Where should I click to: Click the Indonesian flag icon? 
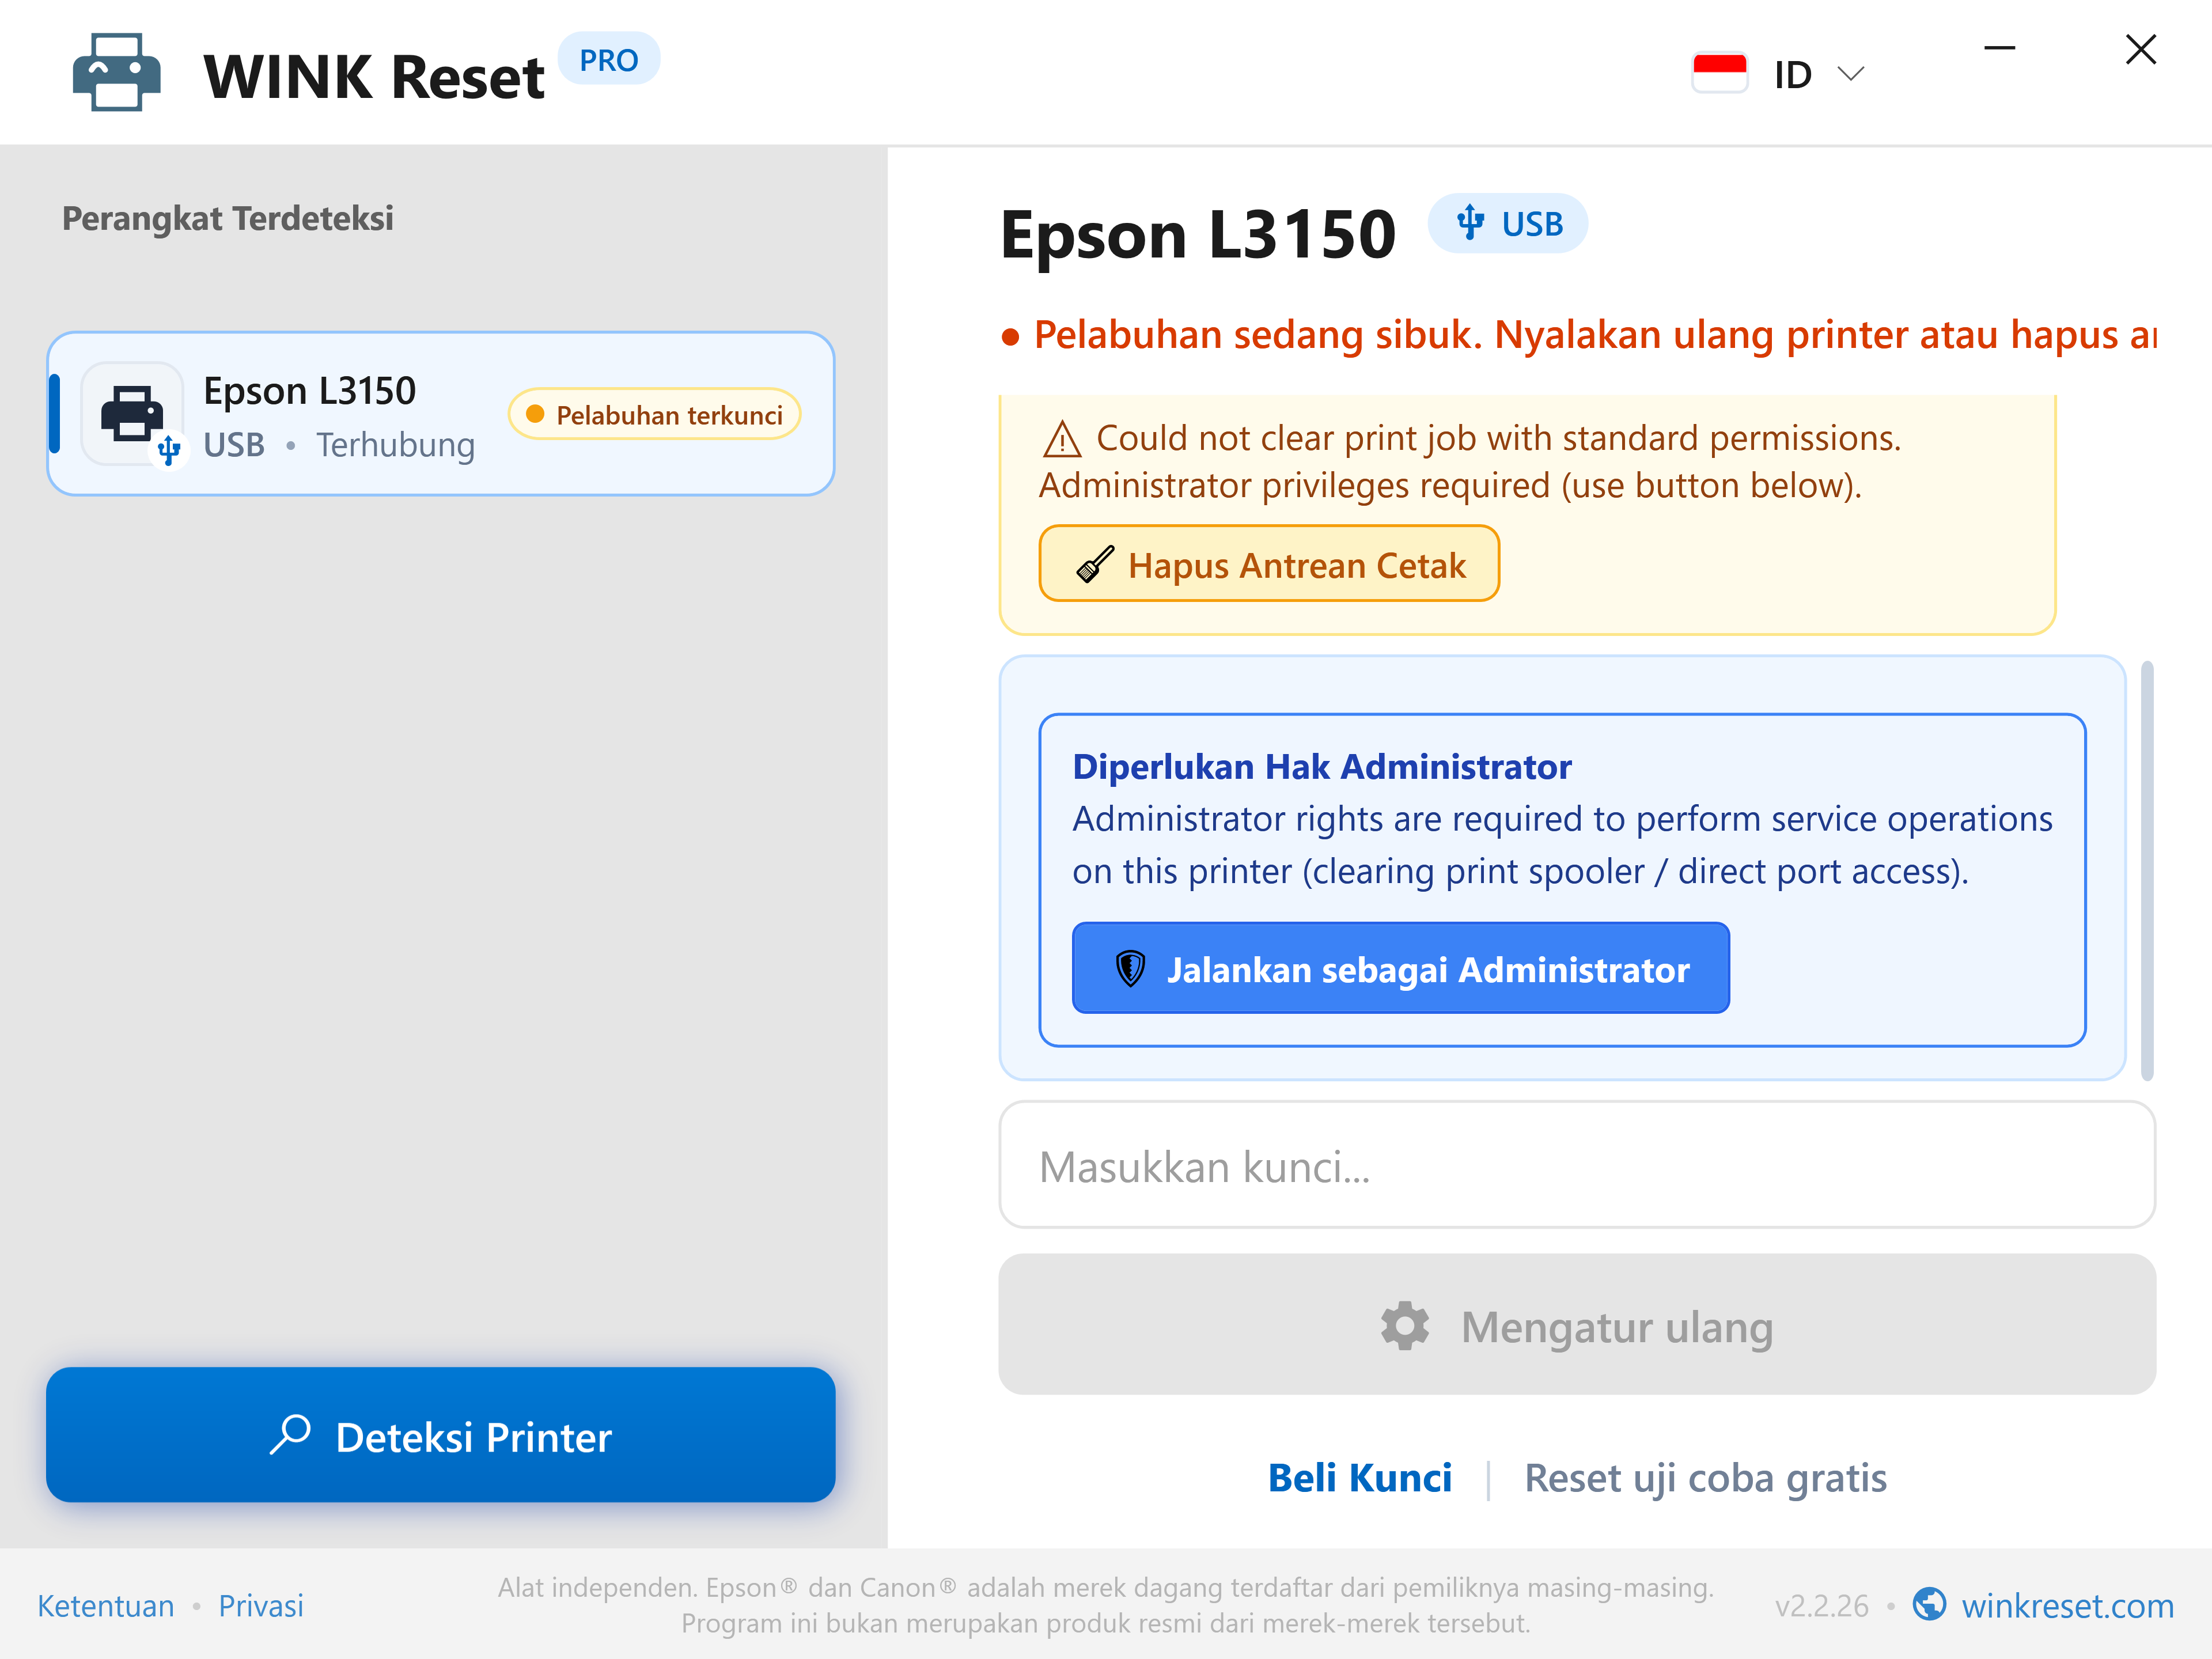pos(1719,73)
